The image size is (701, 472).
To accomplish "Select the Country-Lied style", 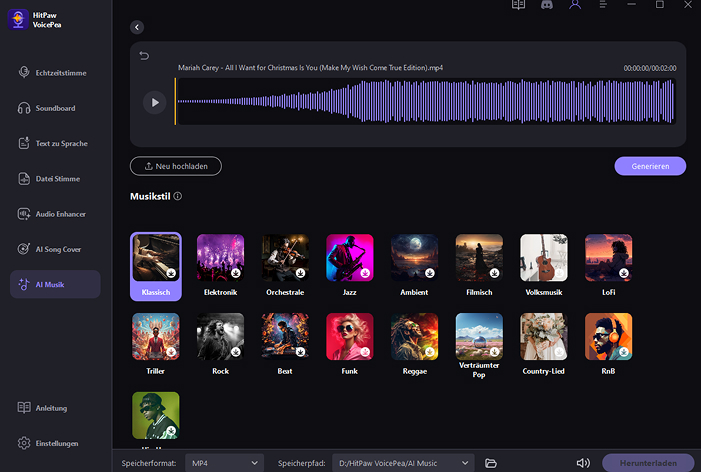I will click(544, 344).
